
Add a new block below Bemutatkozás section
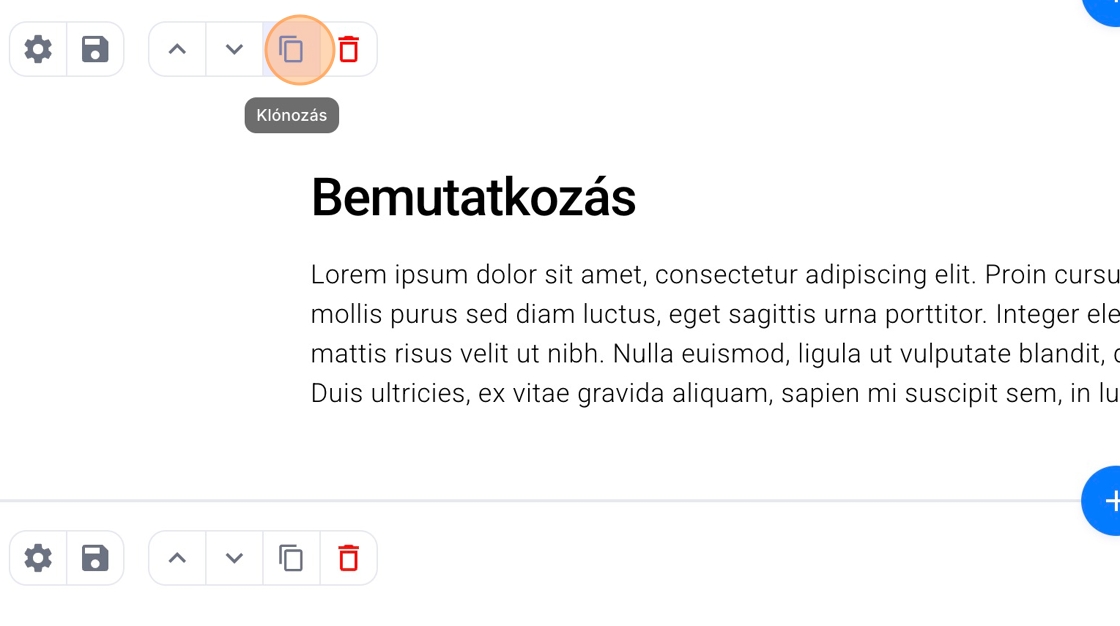coord(1104,501)
